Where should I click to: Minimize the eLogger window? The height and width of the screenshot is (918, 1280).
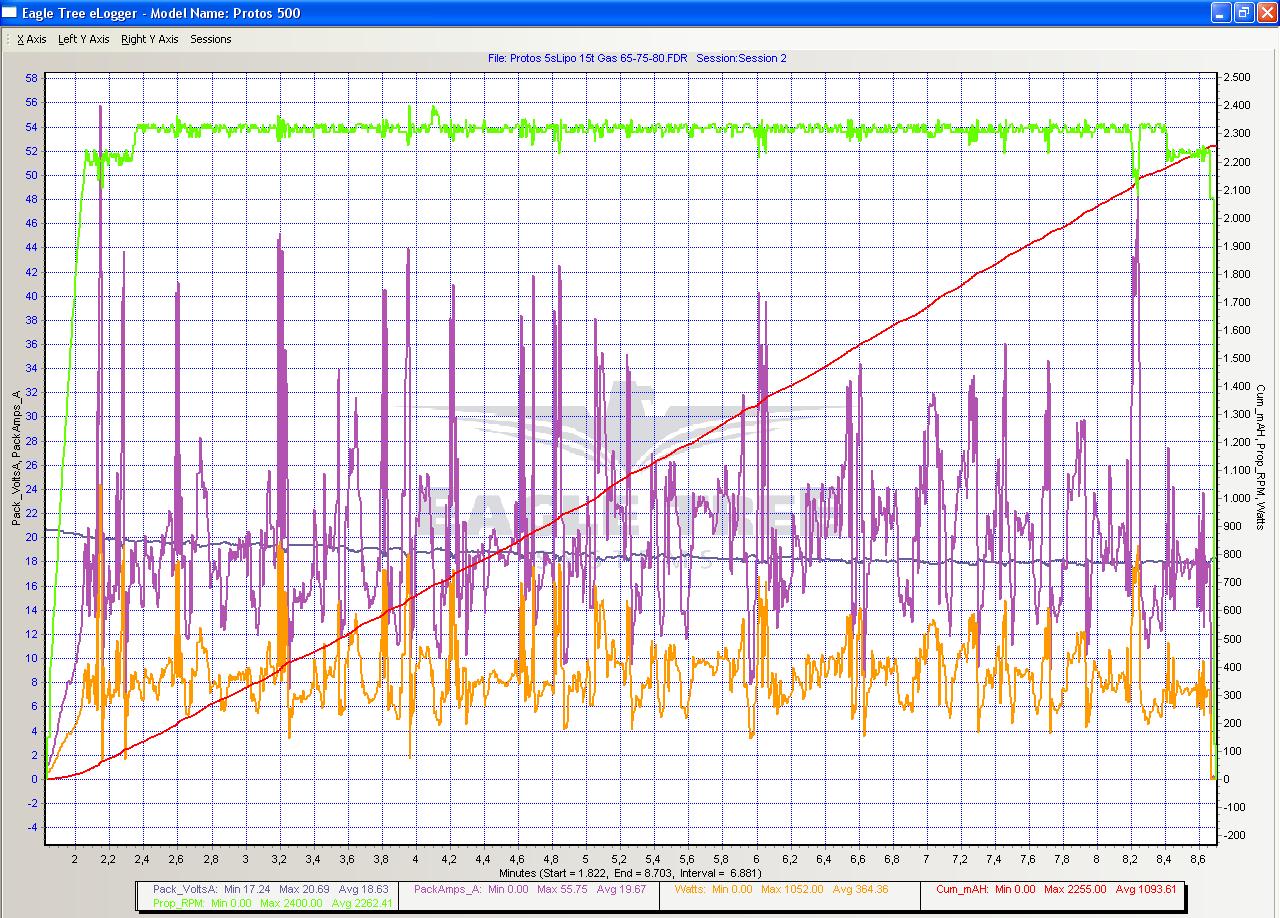[x=1220, y=13]
